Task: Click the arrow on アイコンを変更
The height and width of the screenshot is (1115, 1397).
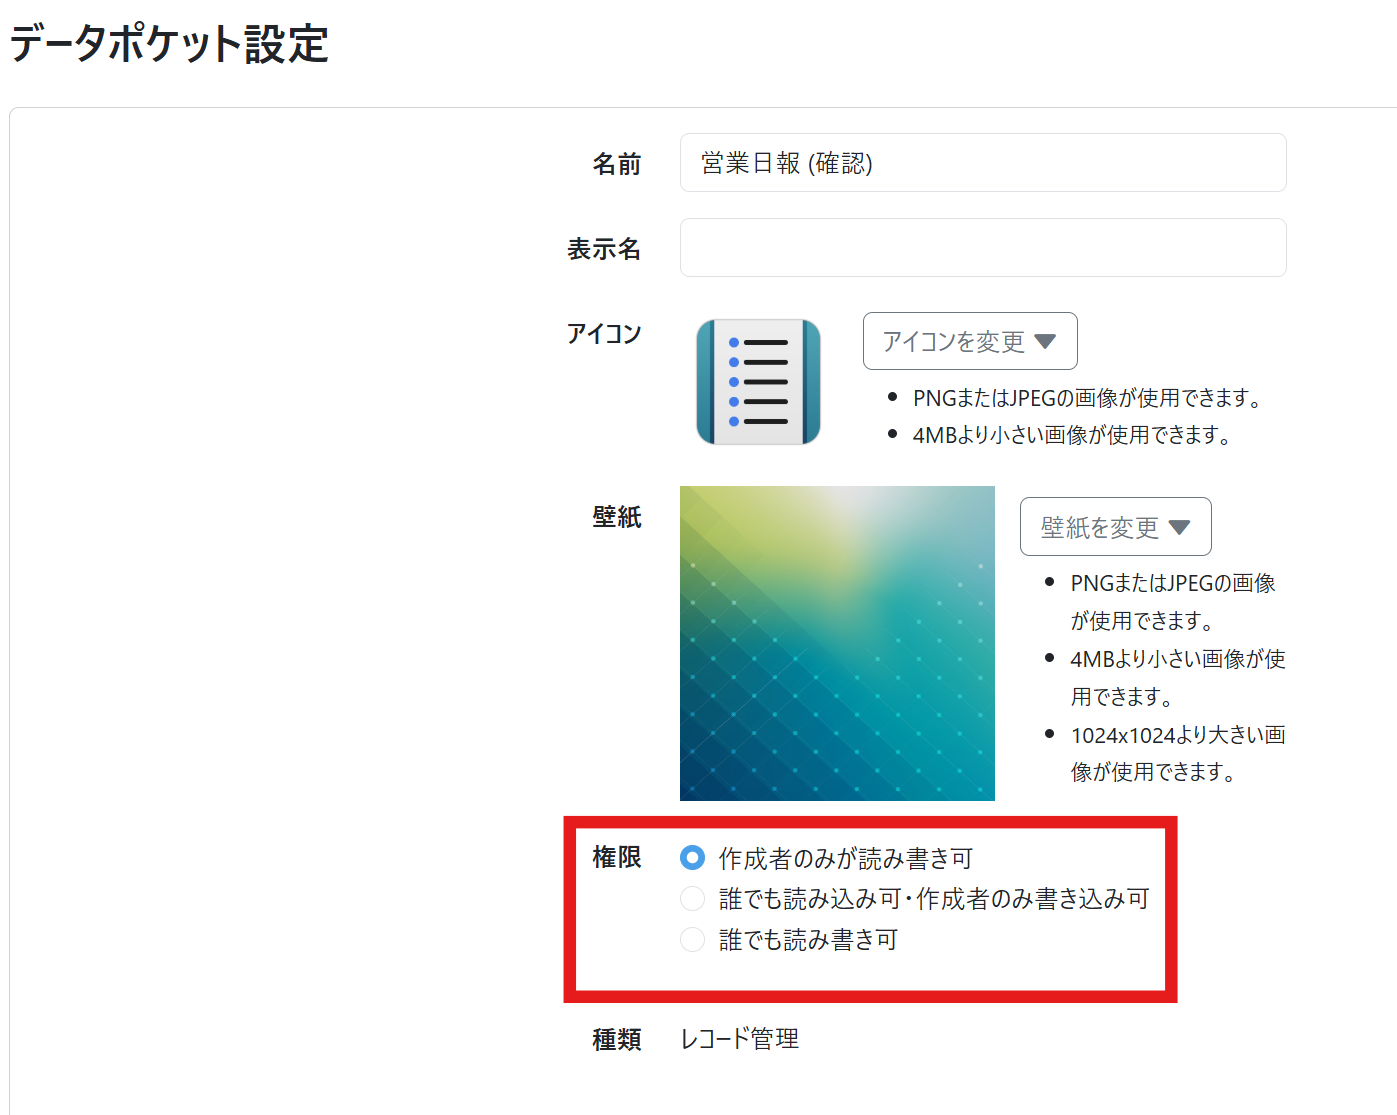Action: [1045, 342]
